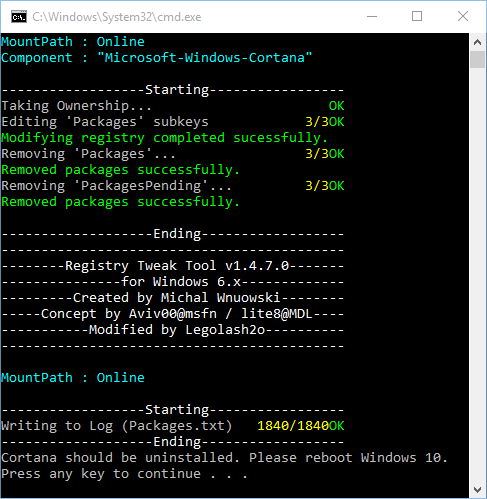Click the title text C:\Windows\System32\cmd.exe
487x499 pixels.
117,17
